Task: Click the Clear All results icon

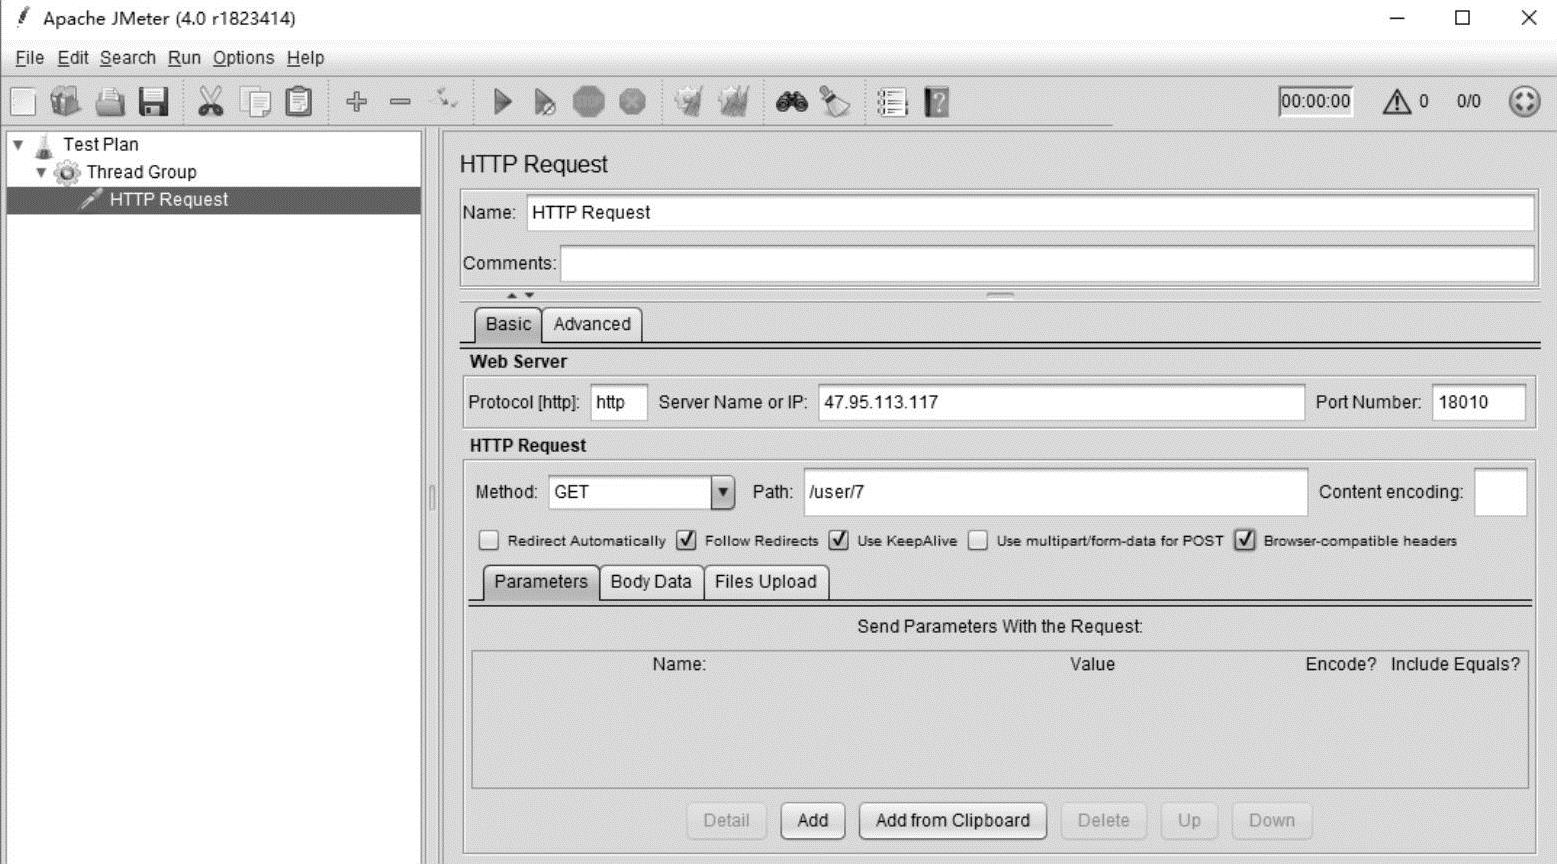Action: point(734,102)
